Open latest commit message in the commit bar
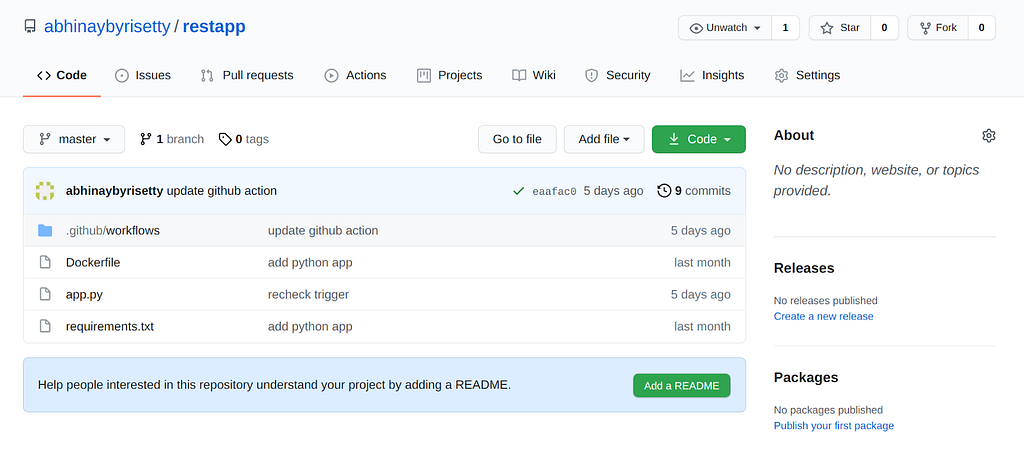 (x=222, y=191)
